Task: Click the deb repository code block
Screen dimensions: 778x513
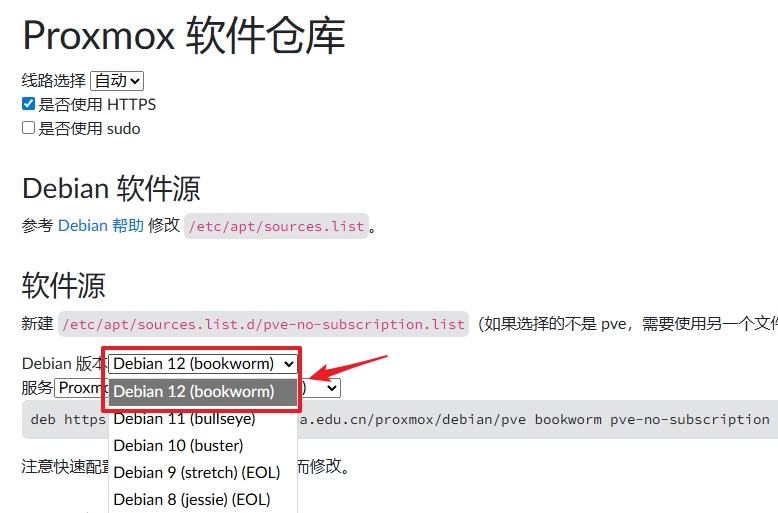Action: coord(400,420)
